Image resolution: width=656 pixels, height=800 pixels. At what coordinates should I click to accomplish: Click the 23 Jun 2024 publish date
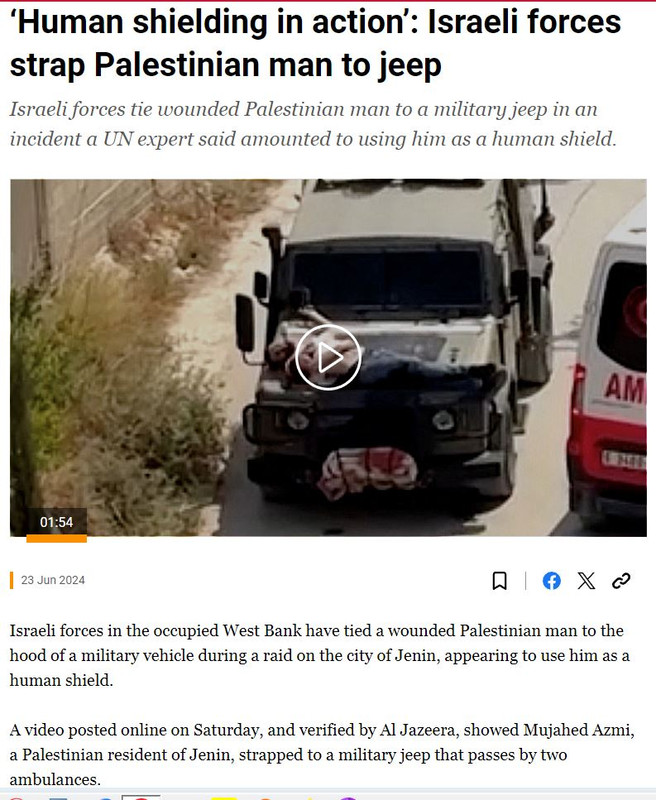click(53, 580)
